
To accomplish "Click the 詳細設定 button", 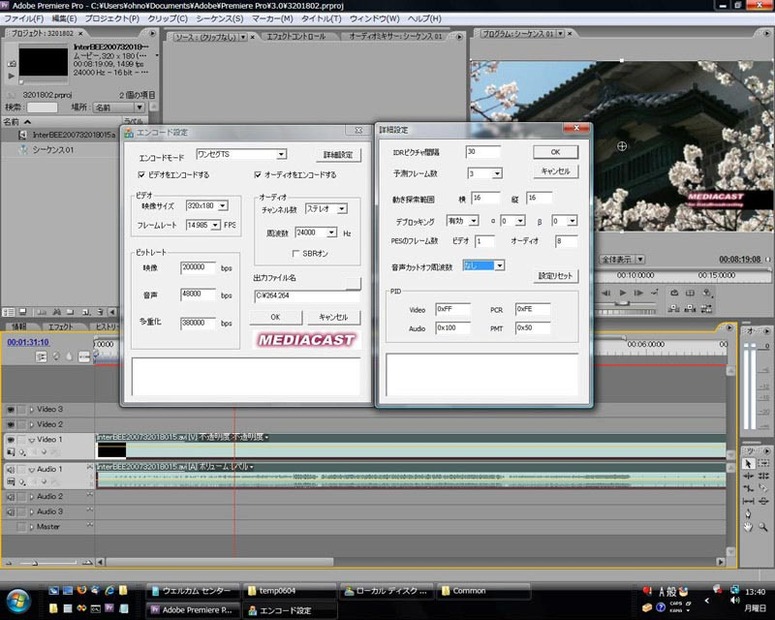I will (x=339, y=155).
